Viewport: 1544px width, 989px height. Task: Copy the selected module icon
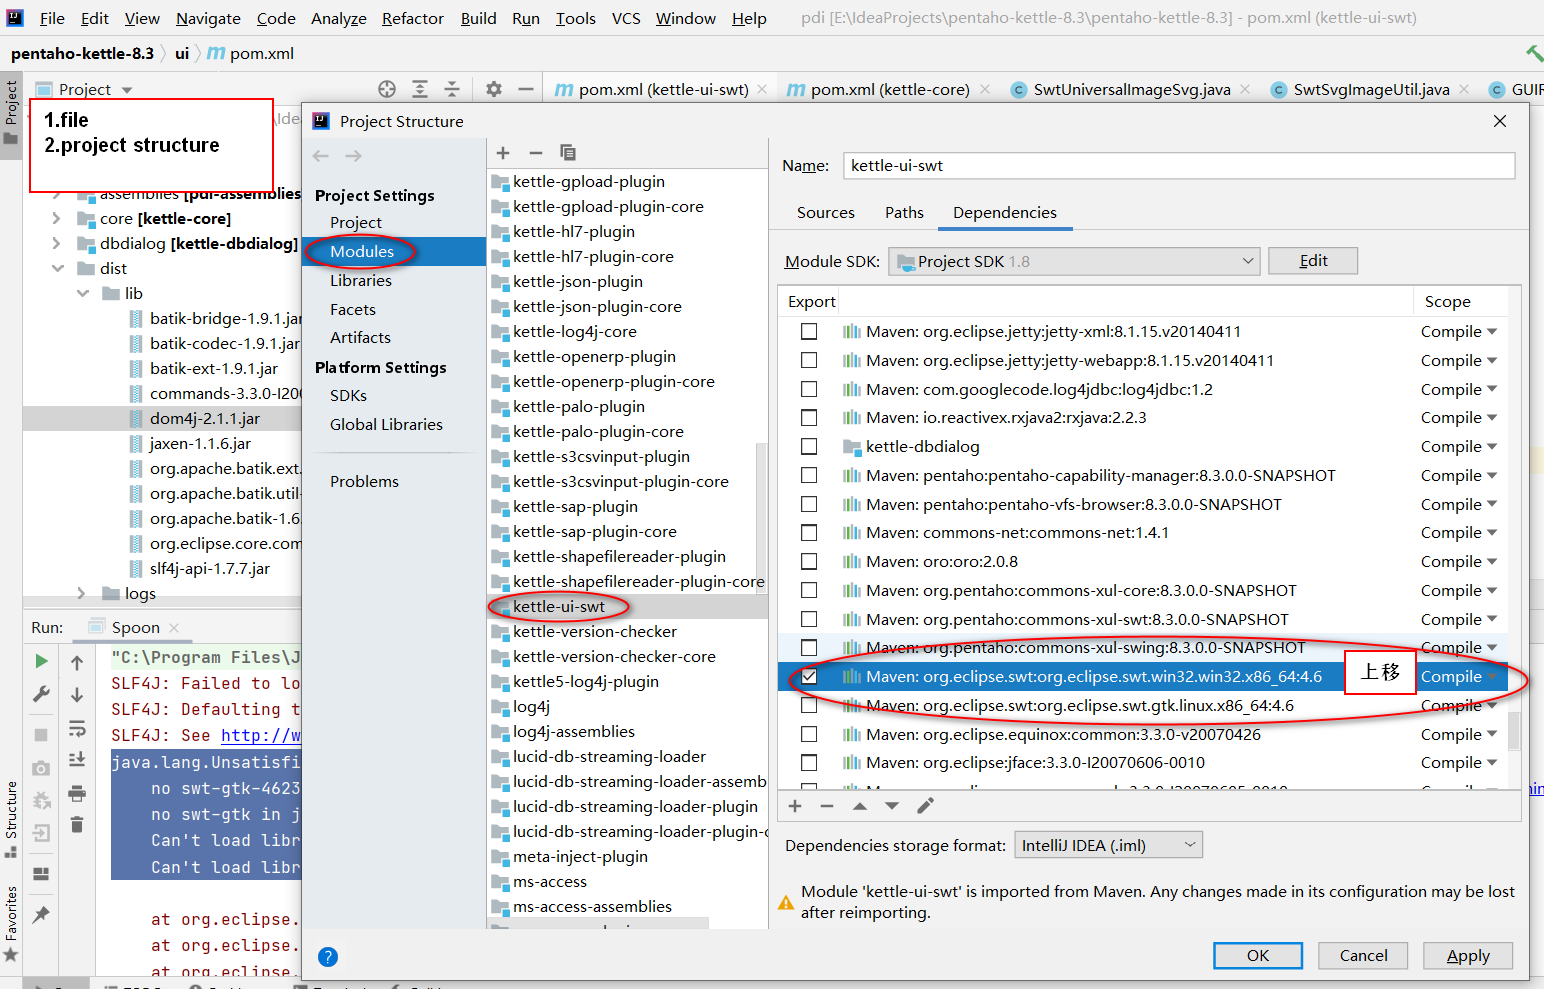[568, 153]
